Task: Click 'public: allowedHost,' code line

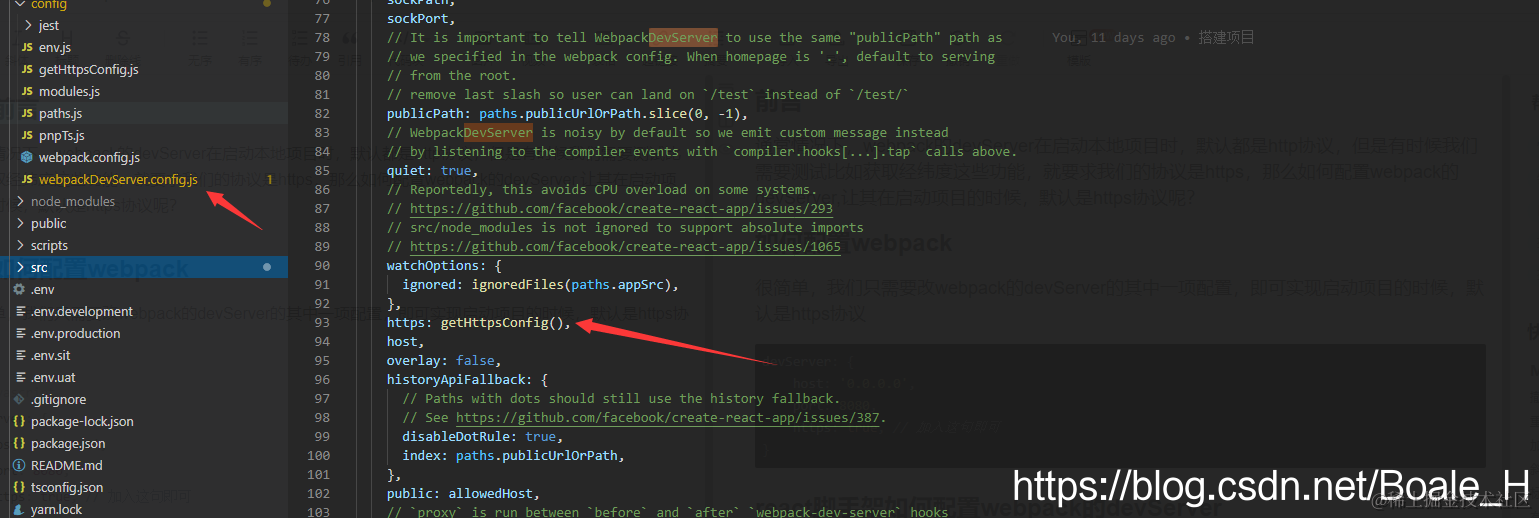Action: pyautogui.click(x=463, y=494)
